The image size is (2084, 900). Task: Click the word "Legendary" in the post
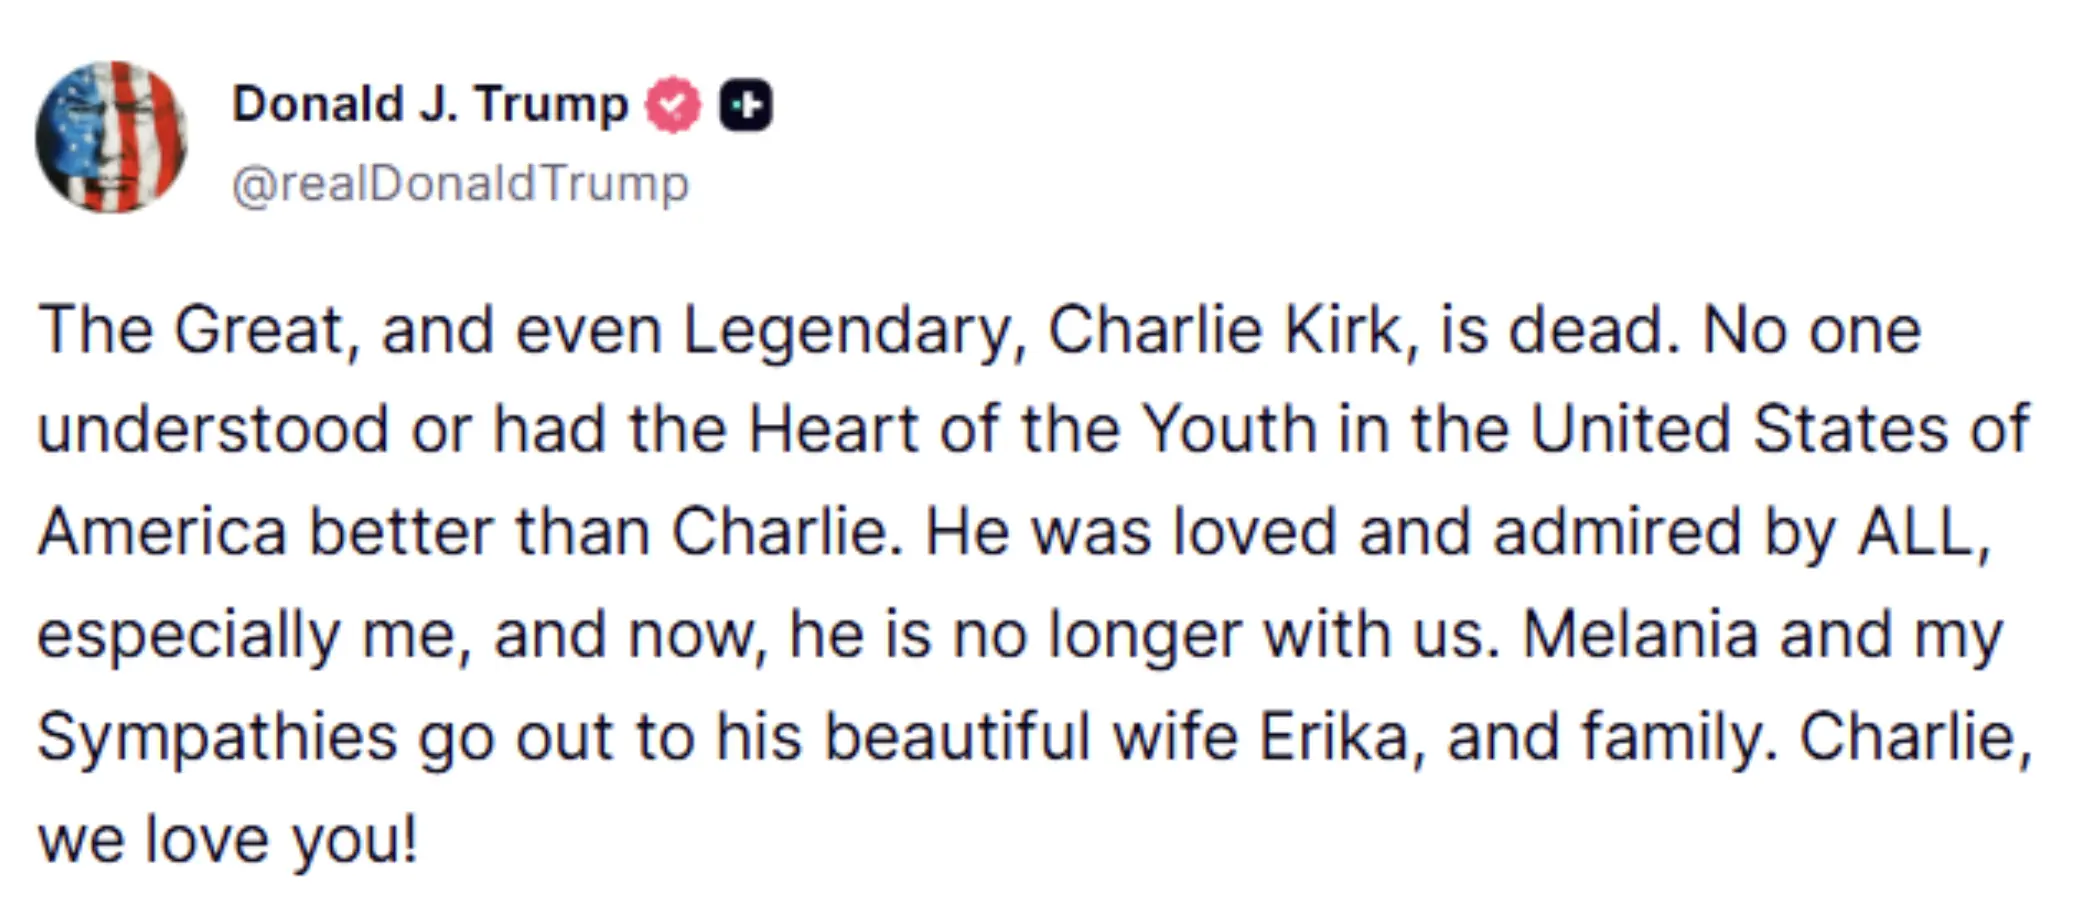point(847,330)
